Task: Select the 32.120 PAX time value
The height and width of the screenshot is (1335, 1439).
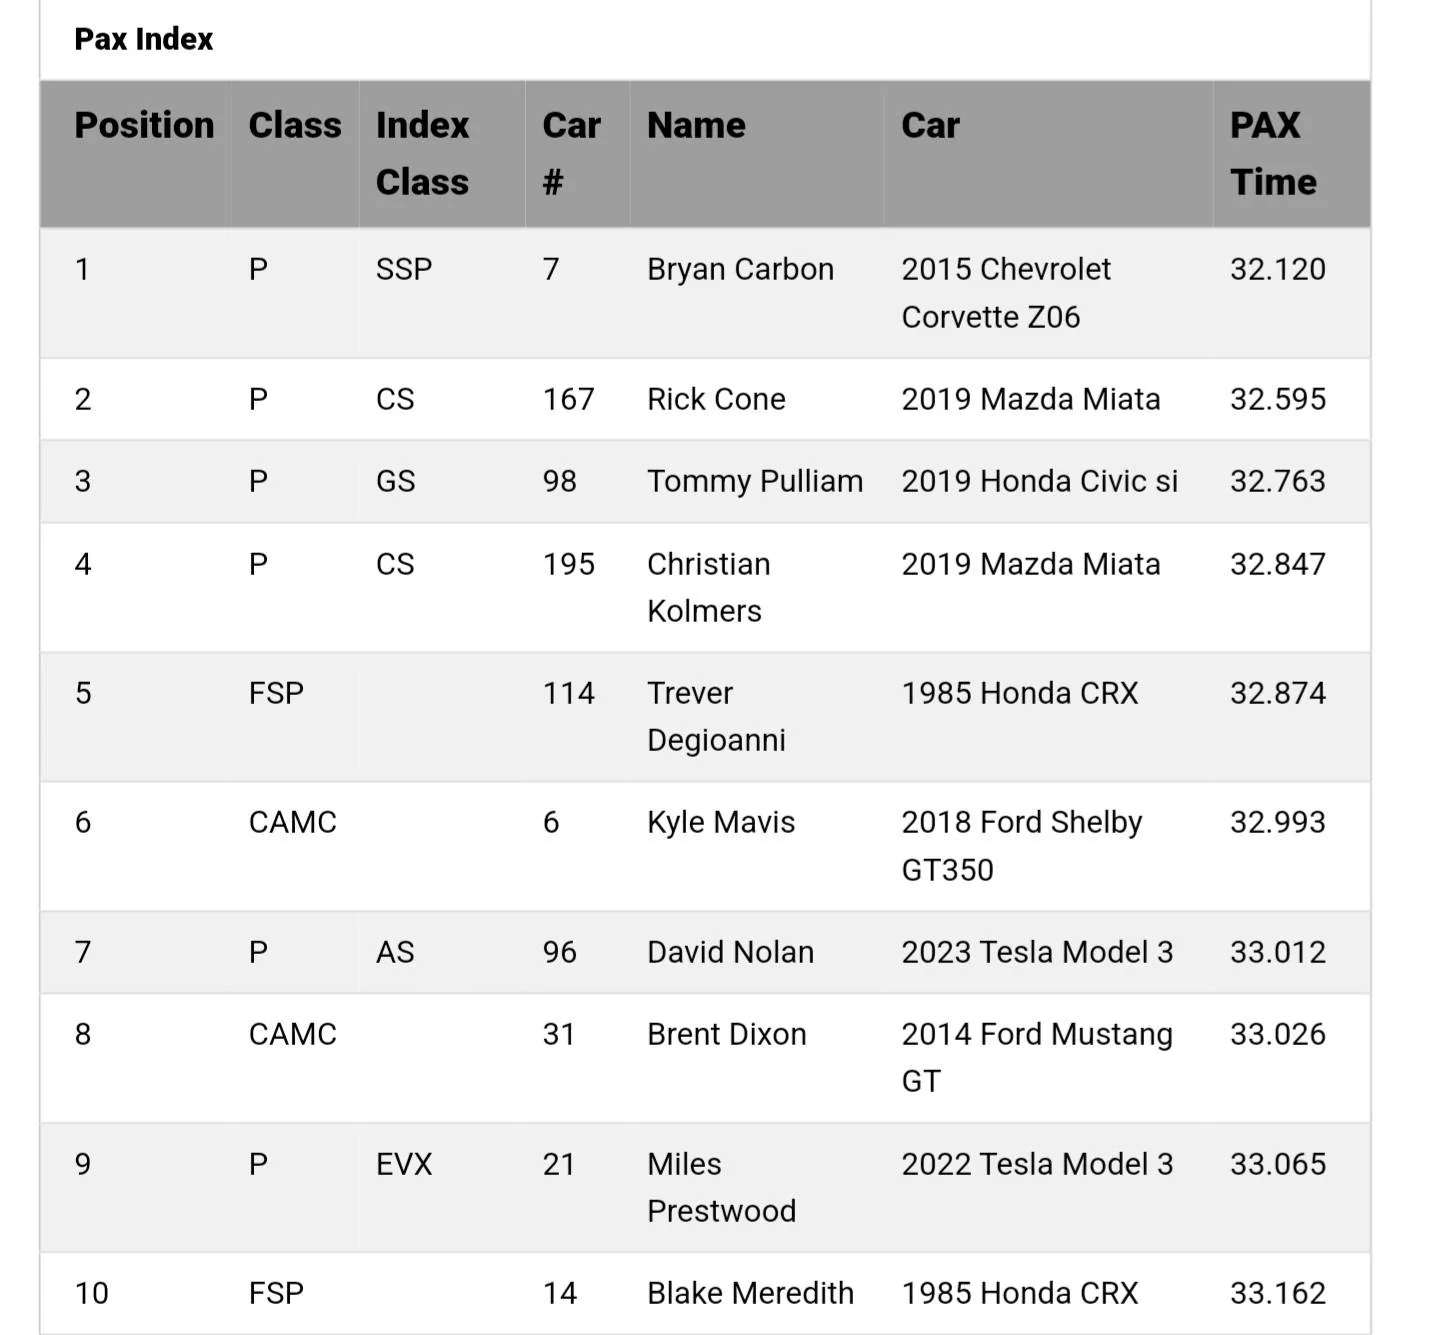Action: tap(1278, 269)
